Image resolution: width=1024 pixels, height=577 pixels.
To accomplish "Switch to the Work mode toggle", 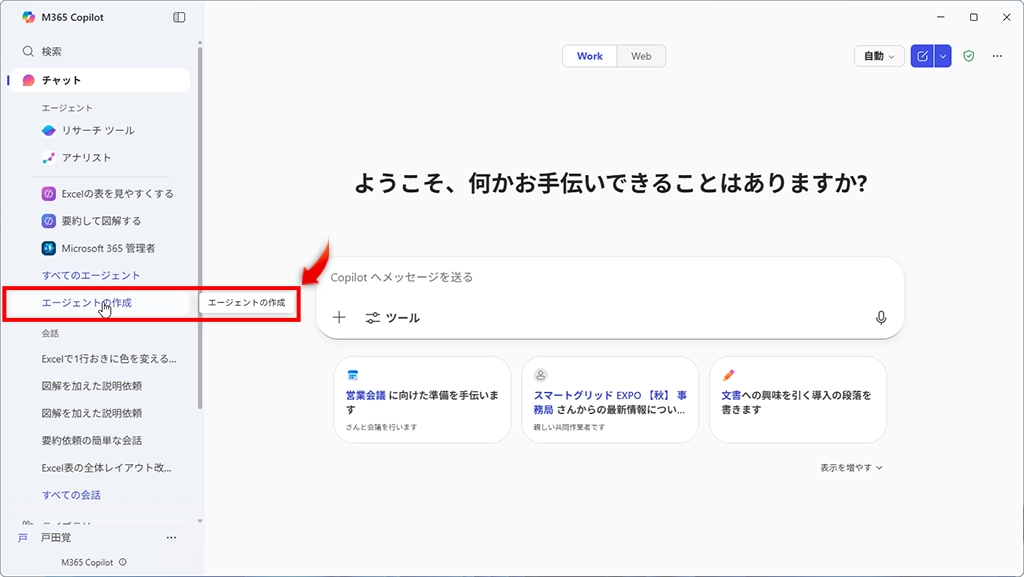I will (589, 56).
